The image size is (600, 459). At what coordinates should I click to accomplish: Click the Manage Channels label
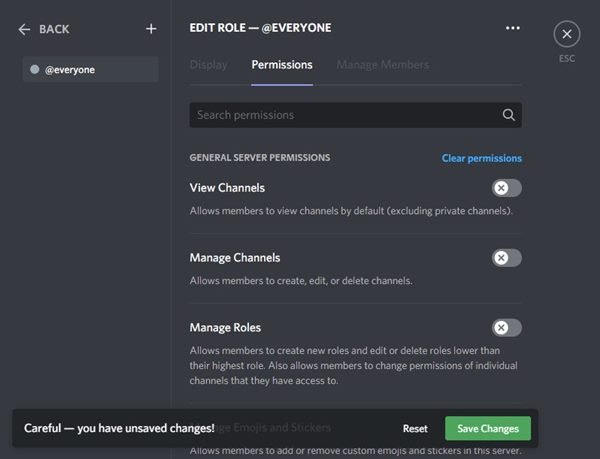tap(235, 258)
